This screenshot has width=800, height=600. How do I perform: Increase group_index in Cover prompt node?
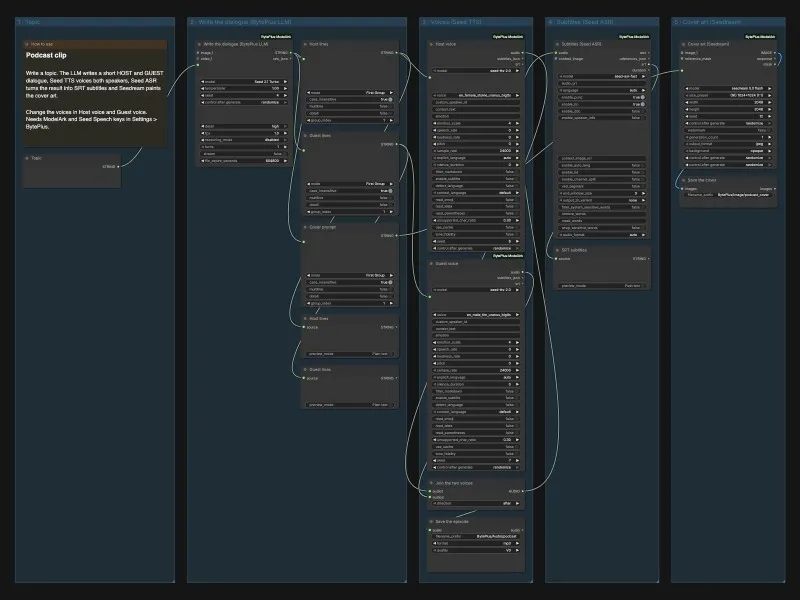click(x=391, y=303)
